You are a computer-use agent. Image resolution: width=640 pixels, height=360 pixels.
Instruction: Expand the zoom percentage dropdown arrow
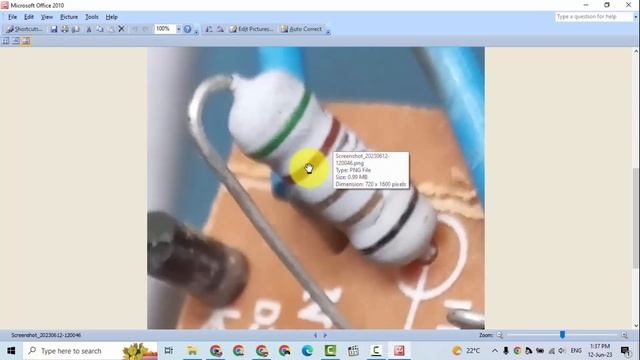pos(178,29)
